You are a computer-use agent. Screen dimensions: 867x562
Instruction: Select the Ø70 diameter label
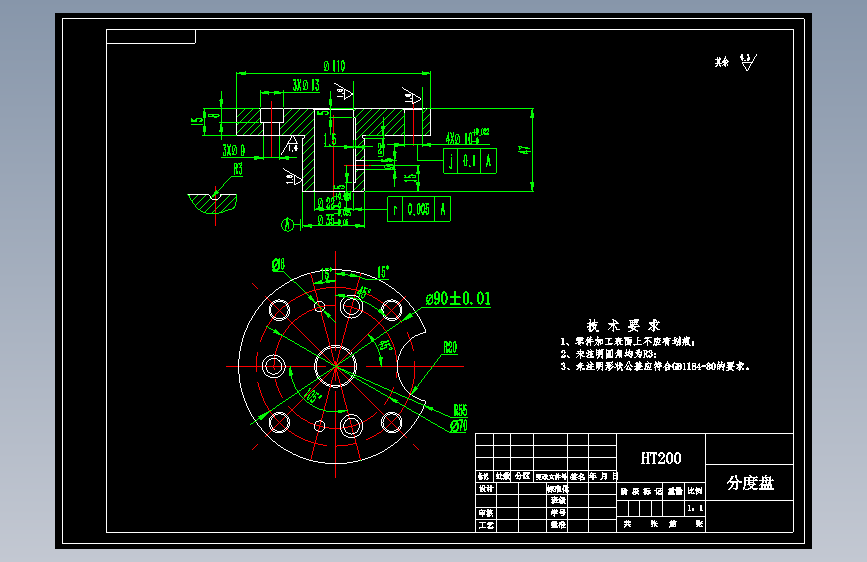[459, 425]
